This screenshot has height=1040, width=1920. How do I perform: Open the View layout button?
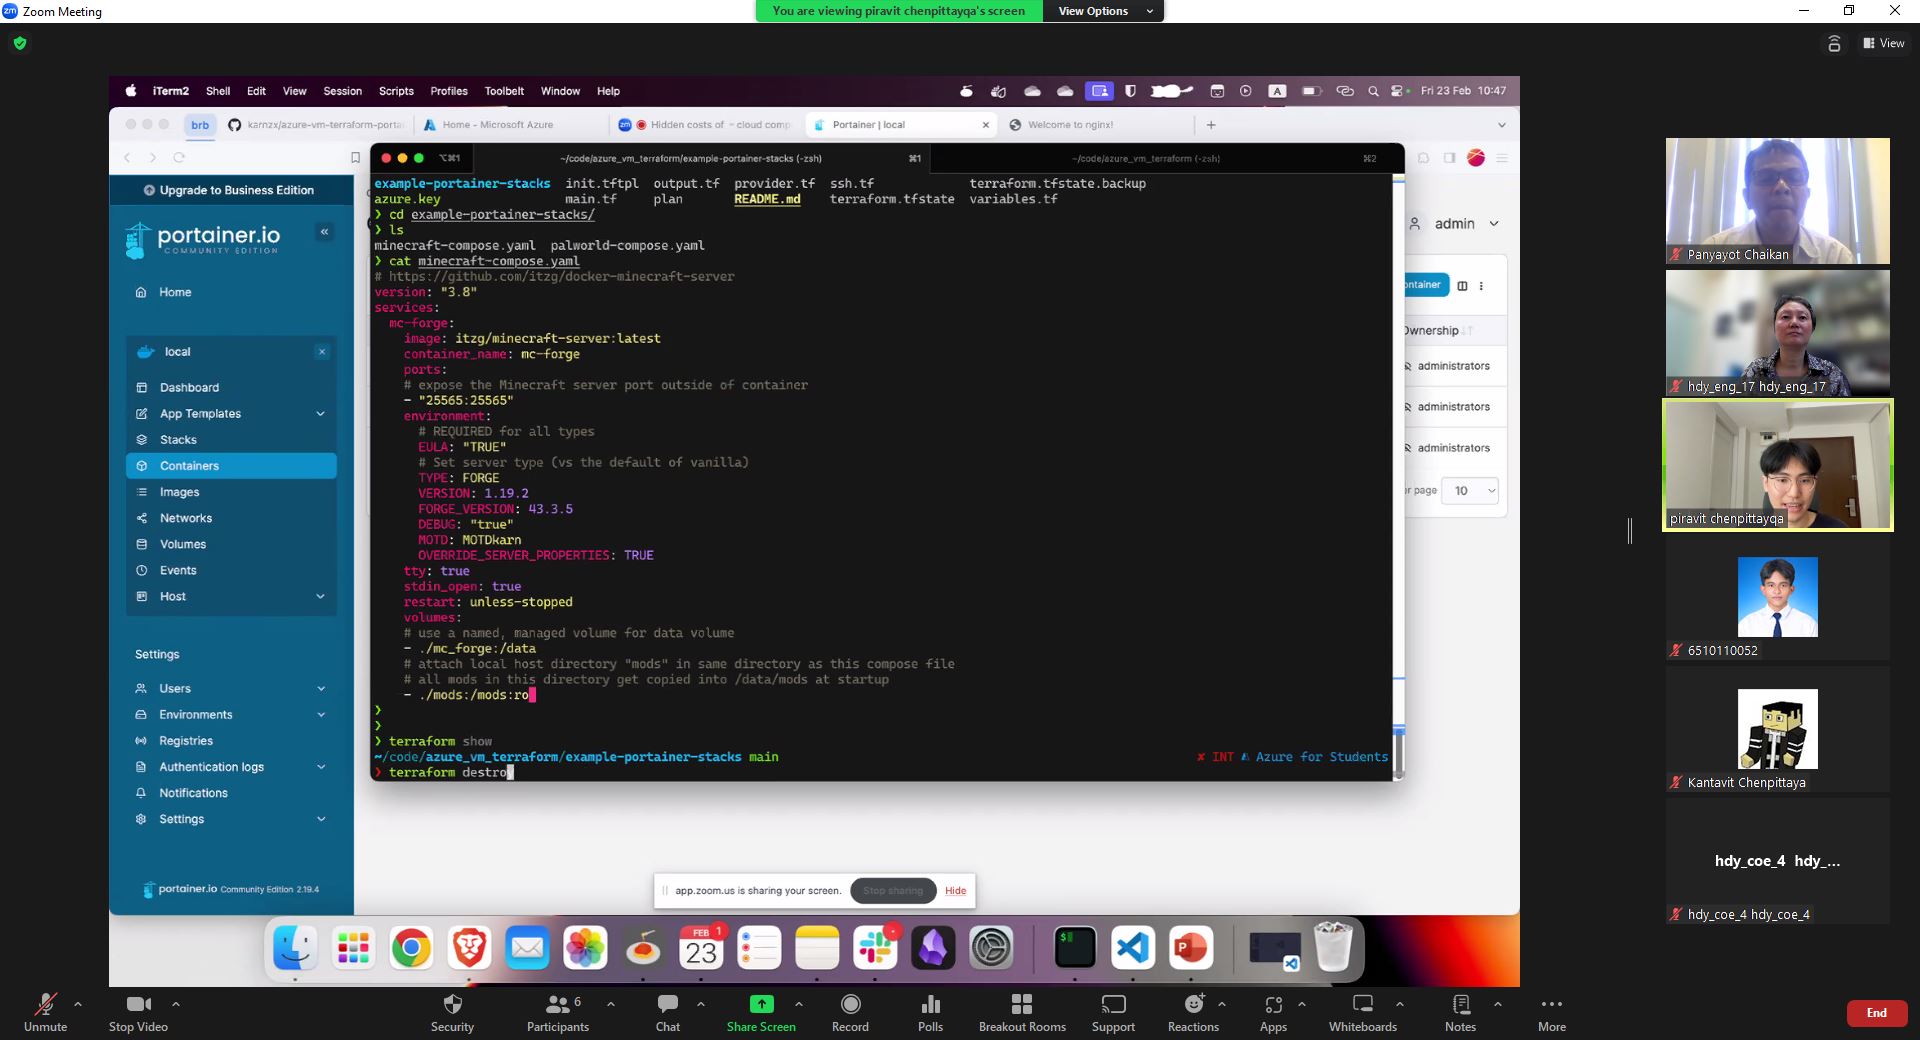click(1883, 43)
